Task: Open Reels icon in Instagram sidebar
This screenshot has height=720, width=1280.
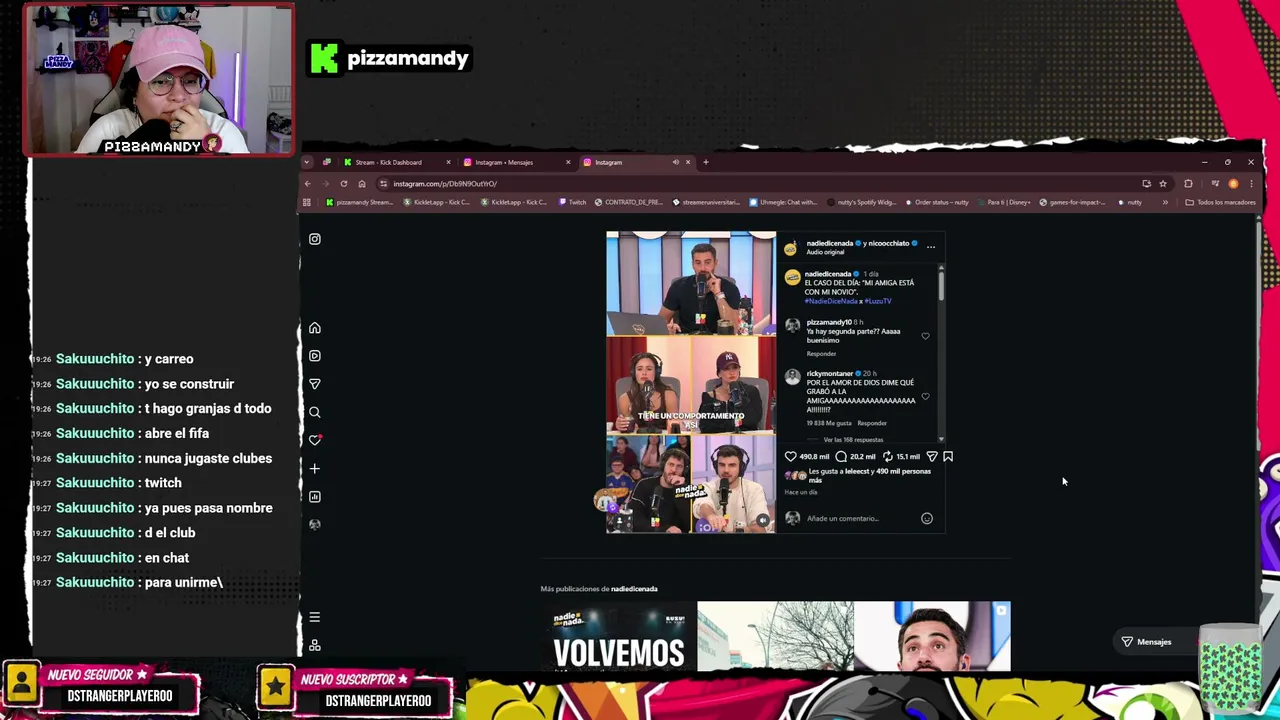Action: click(x=314, y=356)
